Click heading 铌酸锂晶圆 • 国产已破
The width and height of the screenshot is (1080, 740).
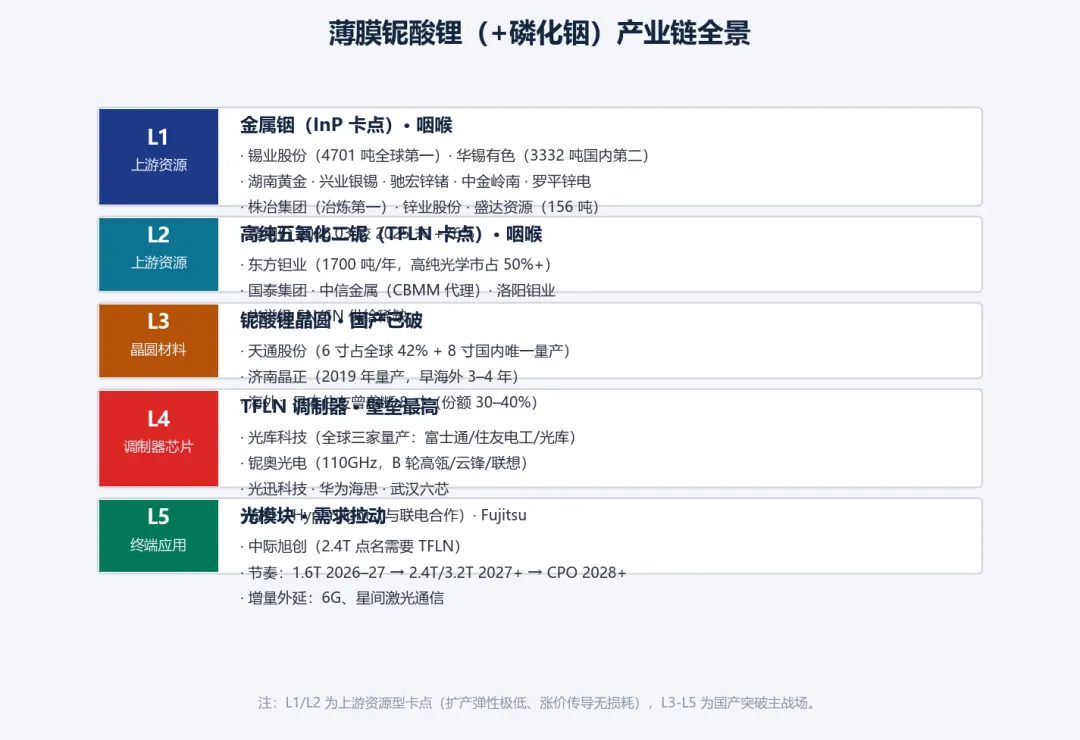click(x=331, y=320)
